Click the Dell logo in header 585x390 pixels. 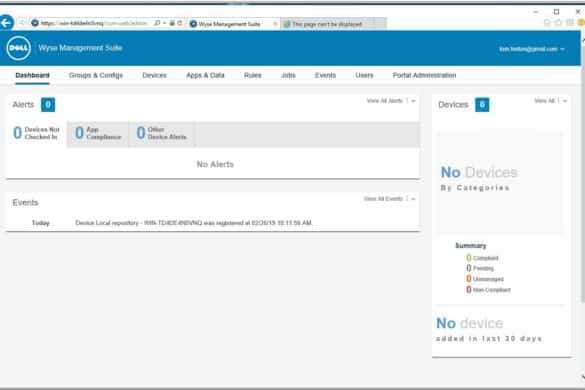coord(18,48)
